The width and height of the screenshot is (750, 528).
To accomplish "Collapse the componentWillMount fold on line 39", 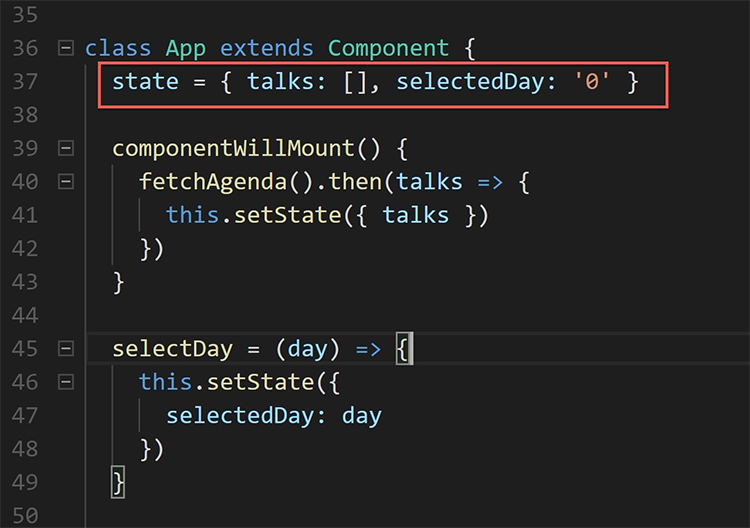I will point(66,148).
